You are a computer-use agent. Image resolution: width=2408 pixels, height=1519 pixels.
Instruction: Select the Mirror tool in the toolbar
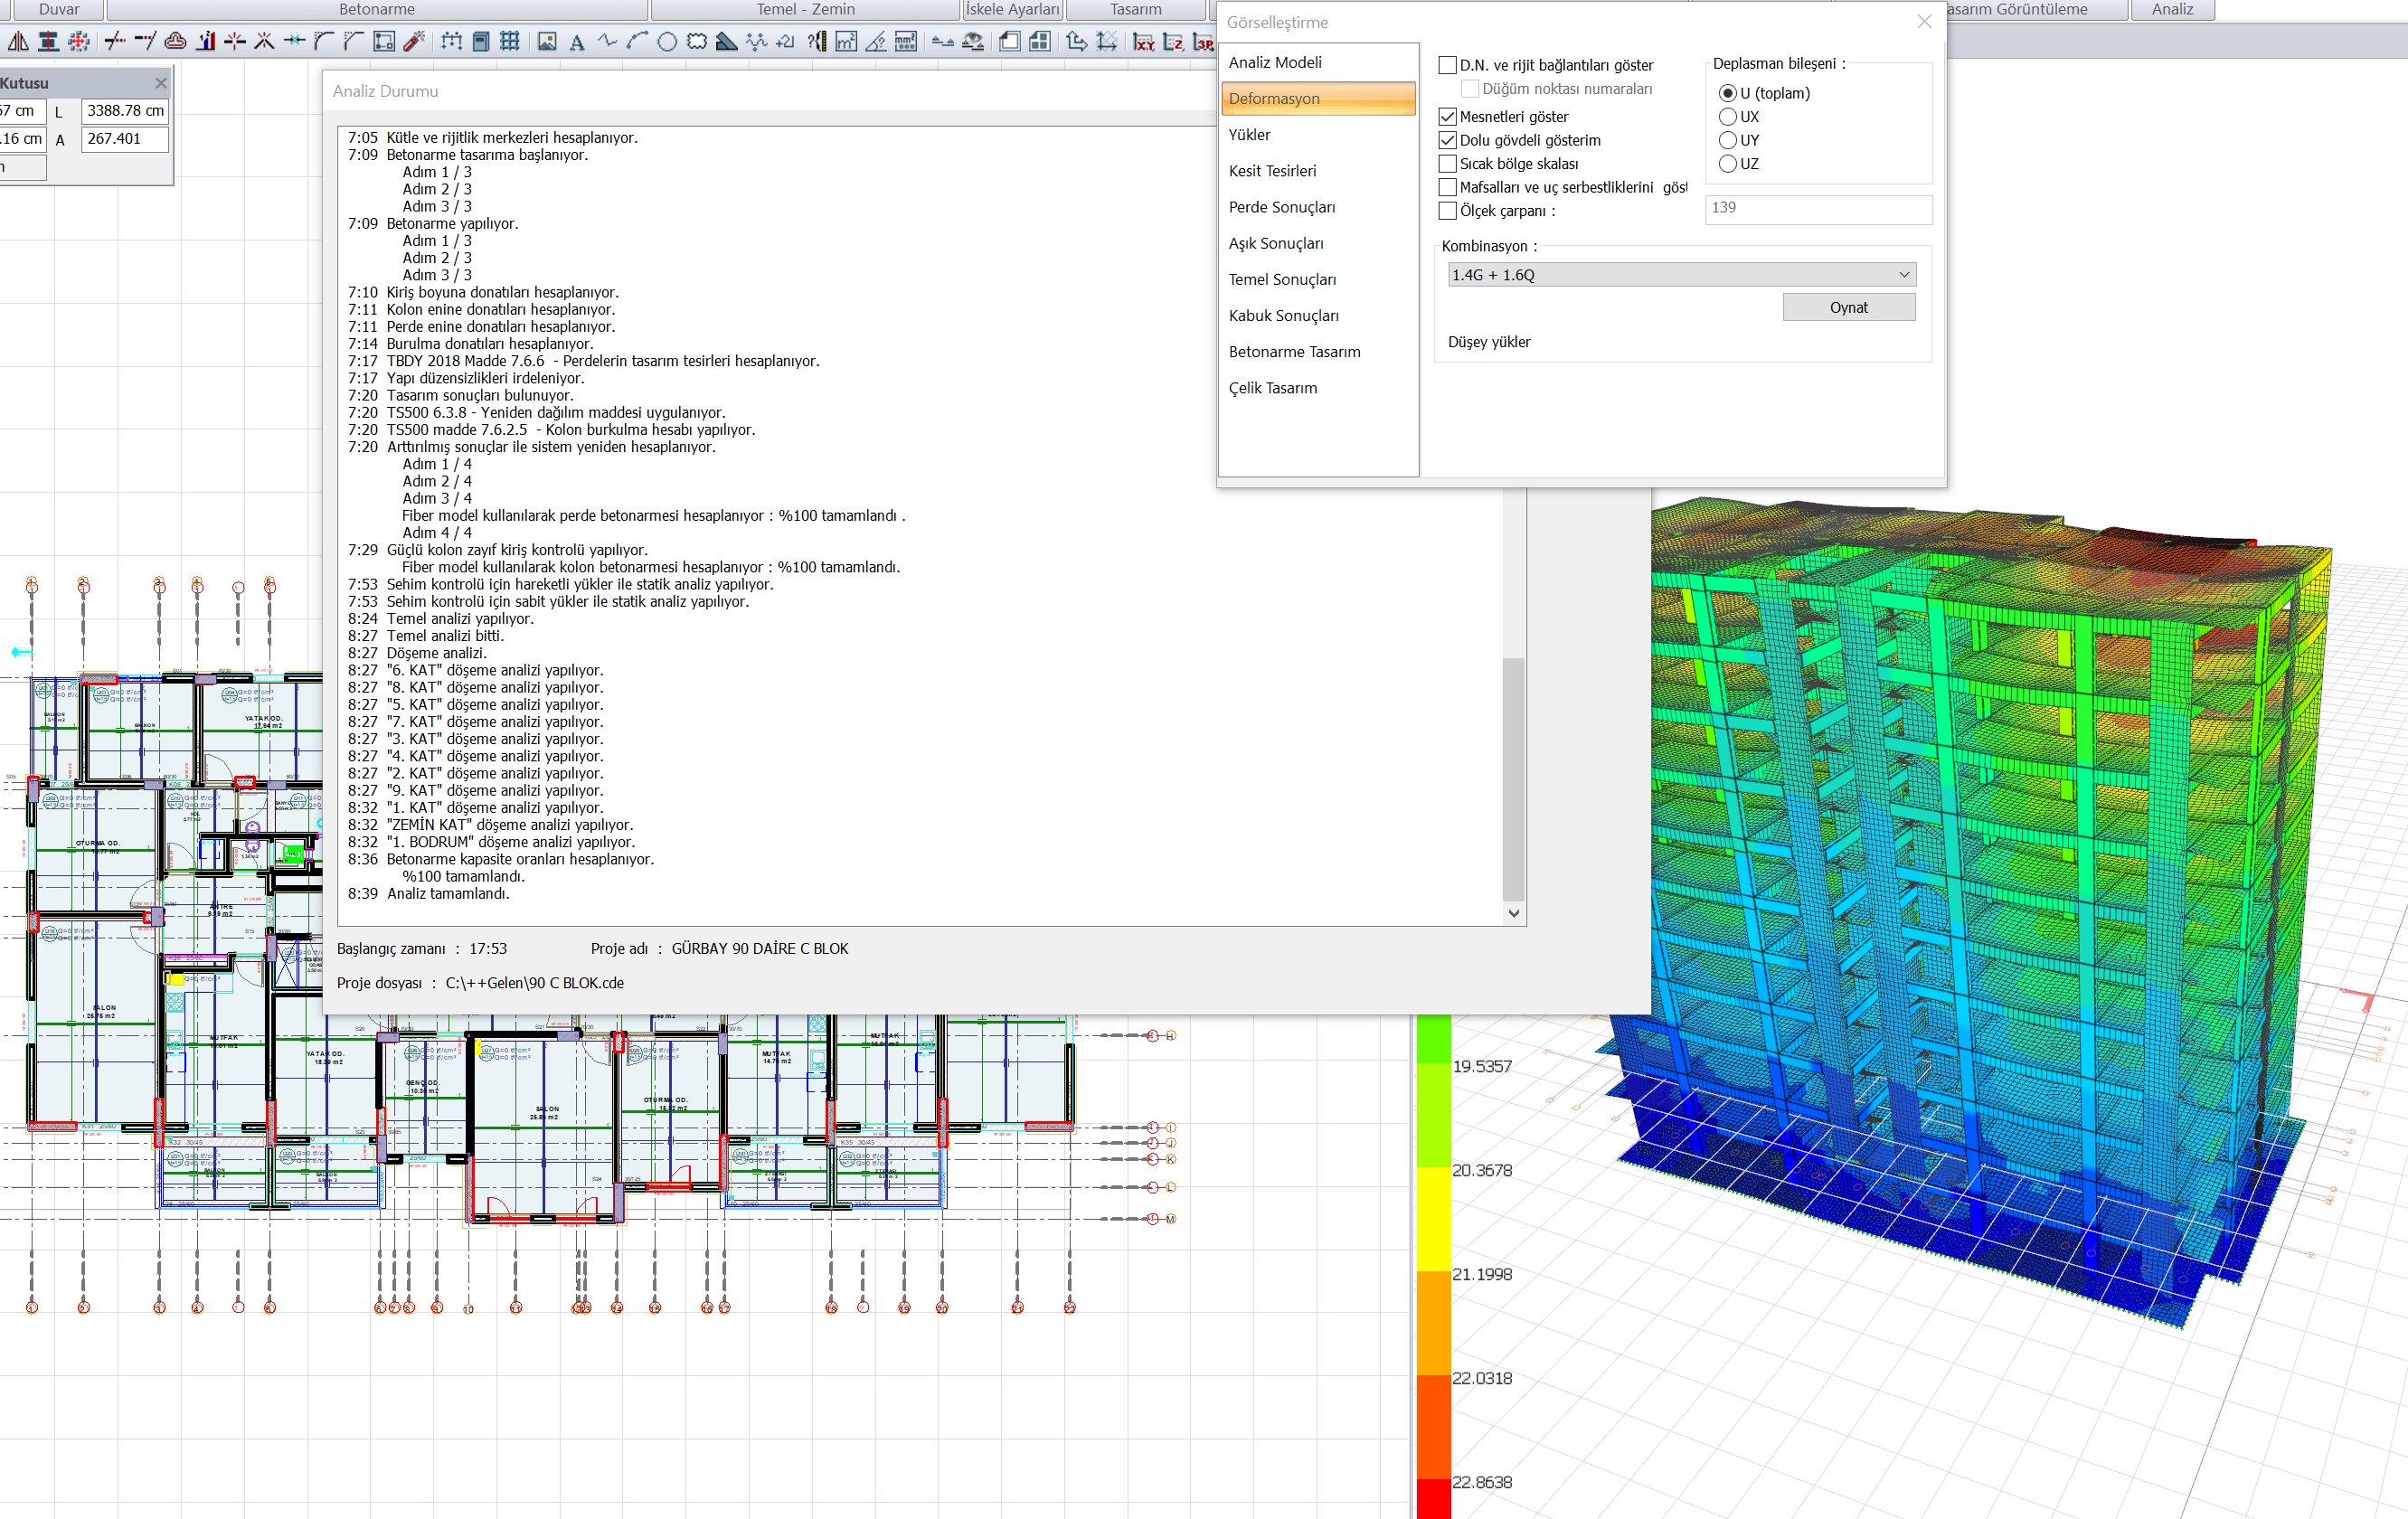18,42
